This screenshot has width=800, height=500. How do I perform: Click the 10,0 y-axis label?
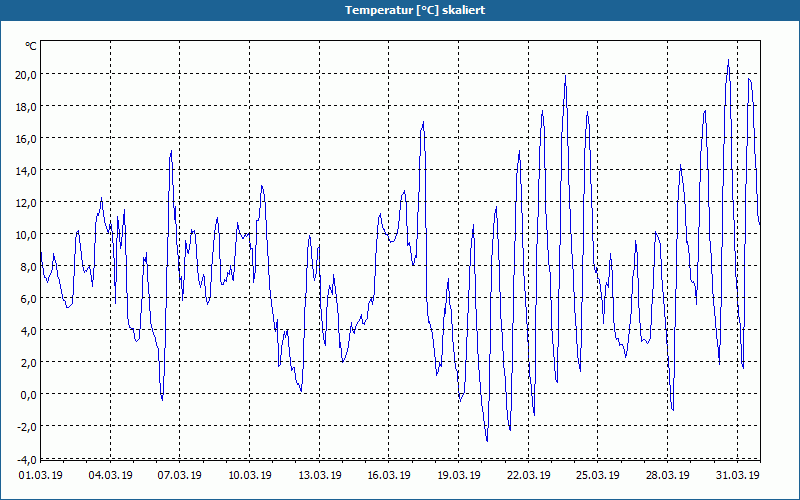(26, 235)
